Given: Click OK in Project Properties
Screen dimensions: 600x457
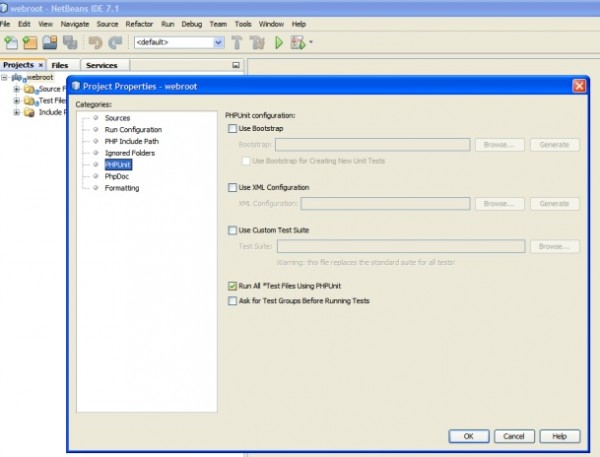Looking at the screenshot, I should pos(468,436).
